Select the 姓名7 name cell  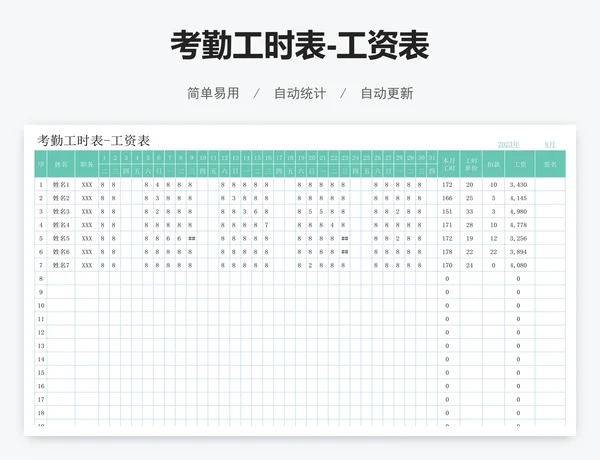(61, 265)
